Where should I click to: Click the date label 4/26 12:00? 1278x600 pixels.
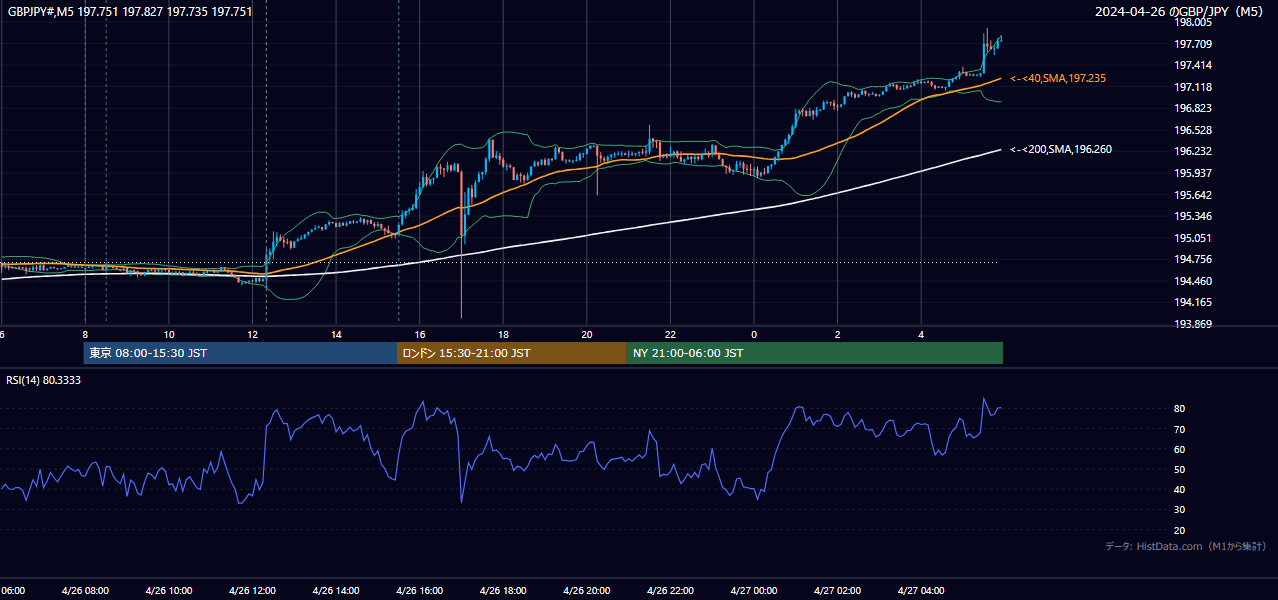252,591
